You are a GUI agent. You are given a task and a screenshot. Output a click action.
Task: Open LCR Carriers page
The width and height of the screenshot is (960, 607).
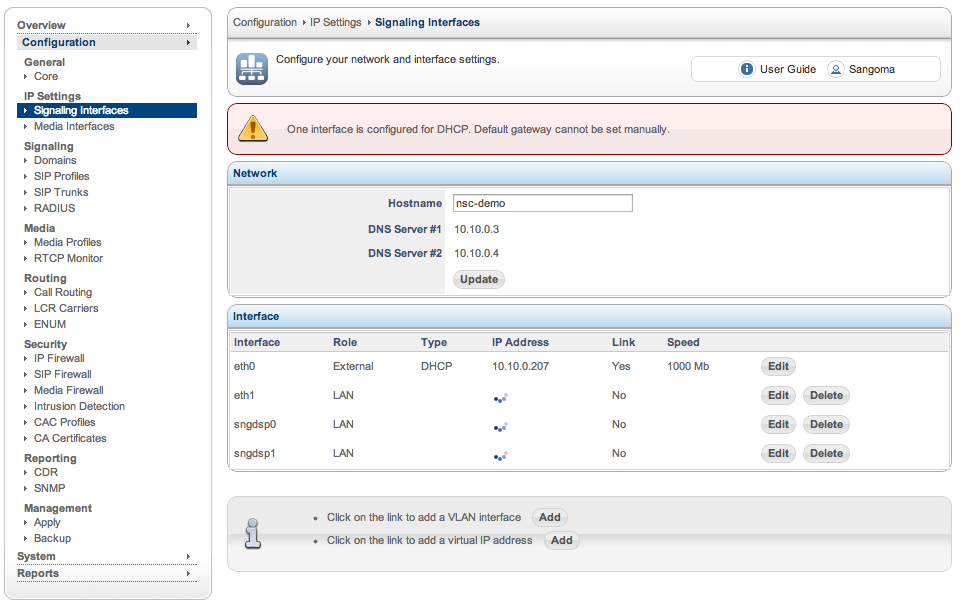(x=66, y=309)
